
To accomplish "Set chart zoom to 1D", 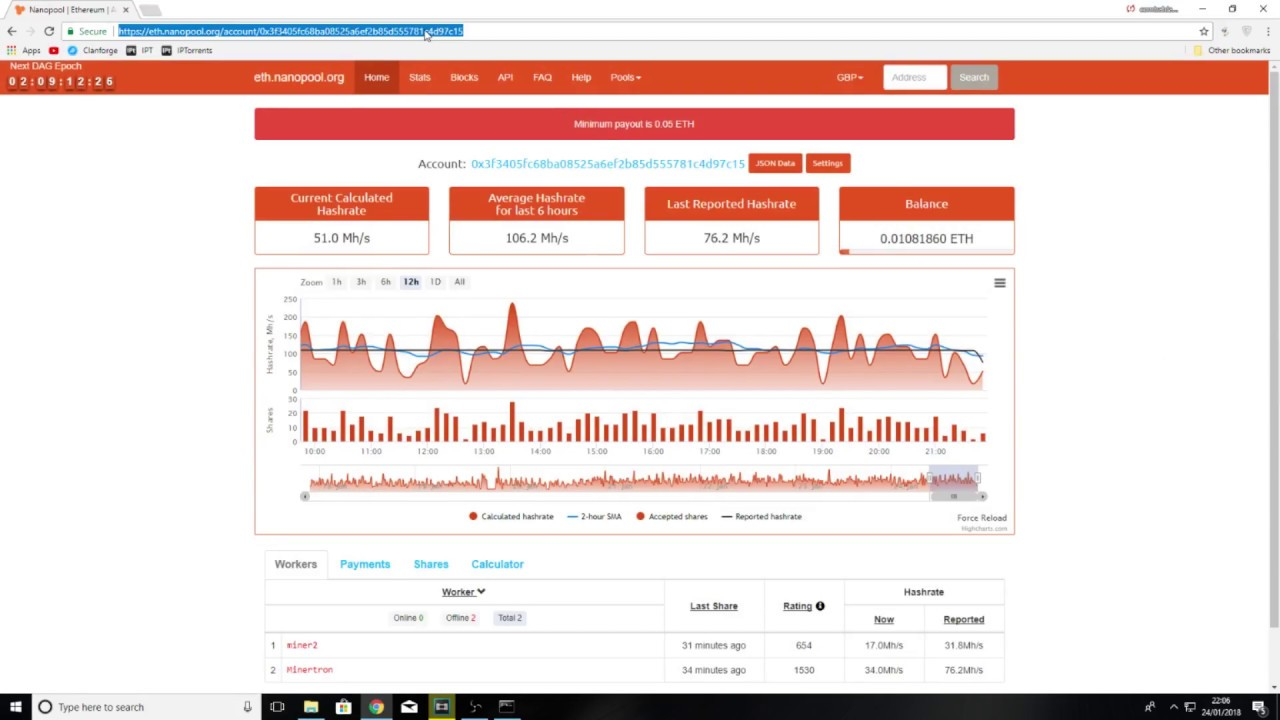I will (435, 282).
